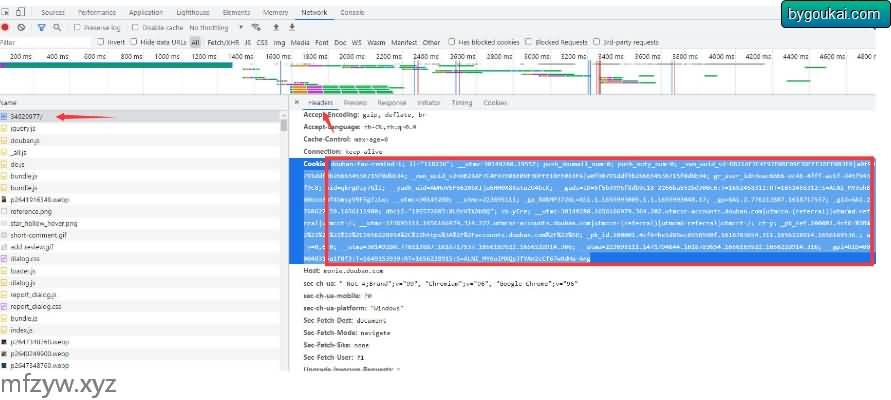Switch to the Console tab
The width and height of the screenshot is (891, 400).
tap(352, 12)
